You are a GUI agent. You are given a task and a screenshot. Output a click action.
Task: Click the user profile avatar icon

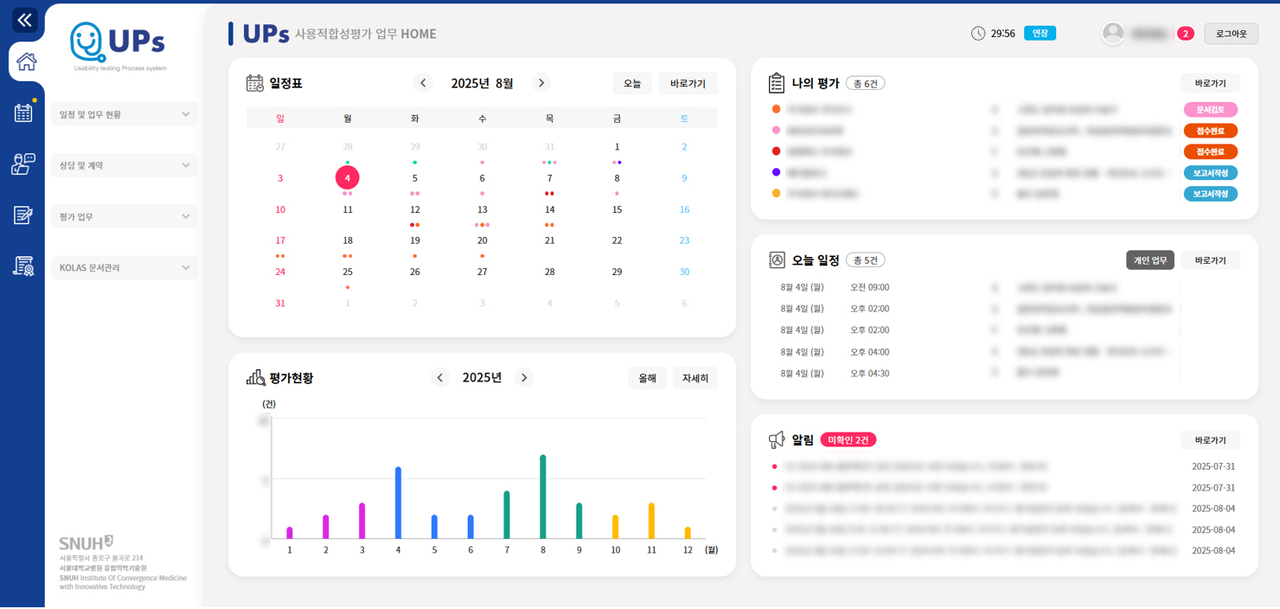pos(1113,33)
